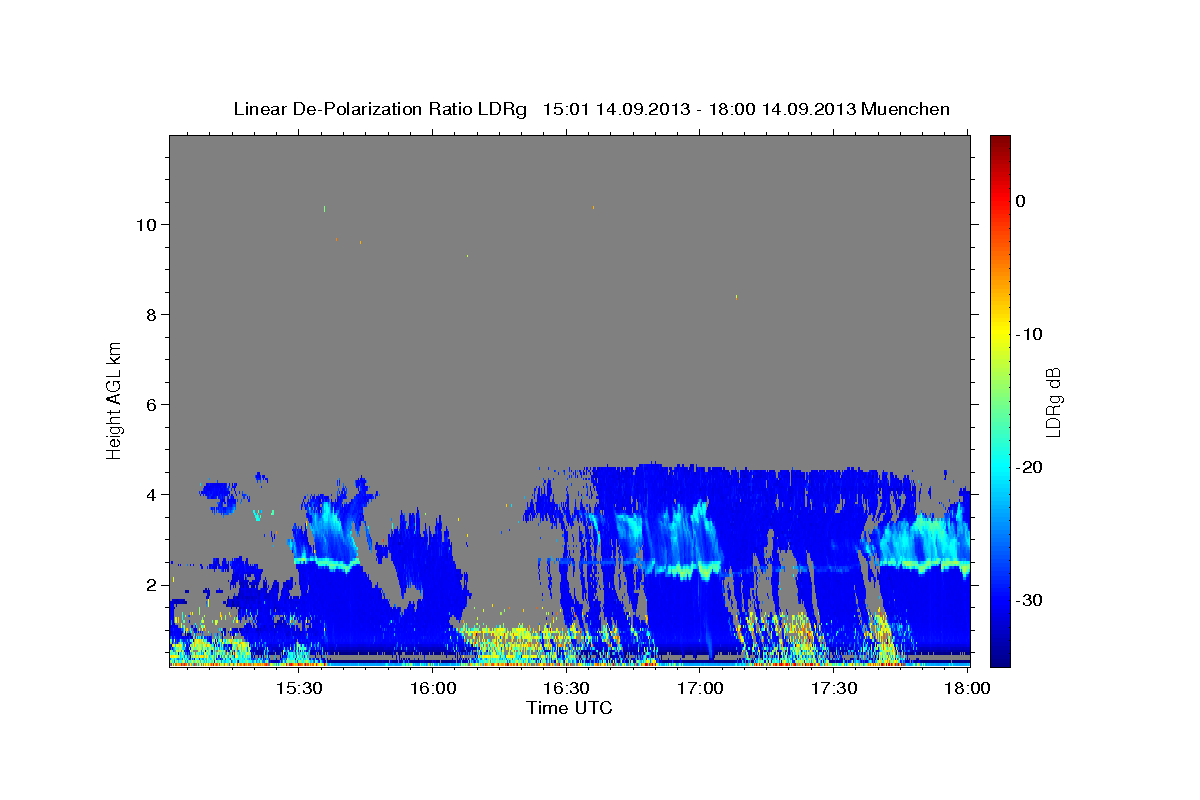Viewport: 1200px width, 800px height.
Task: Click the dark red top of colorbar
Action: (x=1000, y=143)
